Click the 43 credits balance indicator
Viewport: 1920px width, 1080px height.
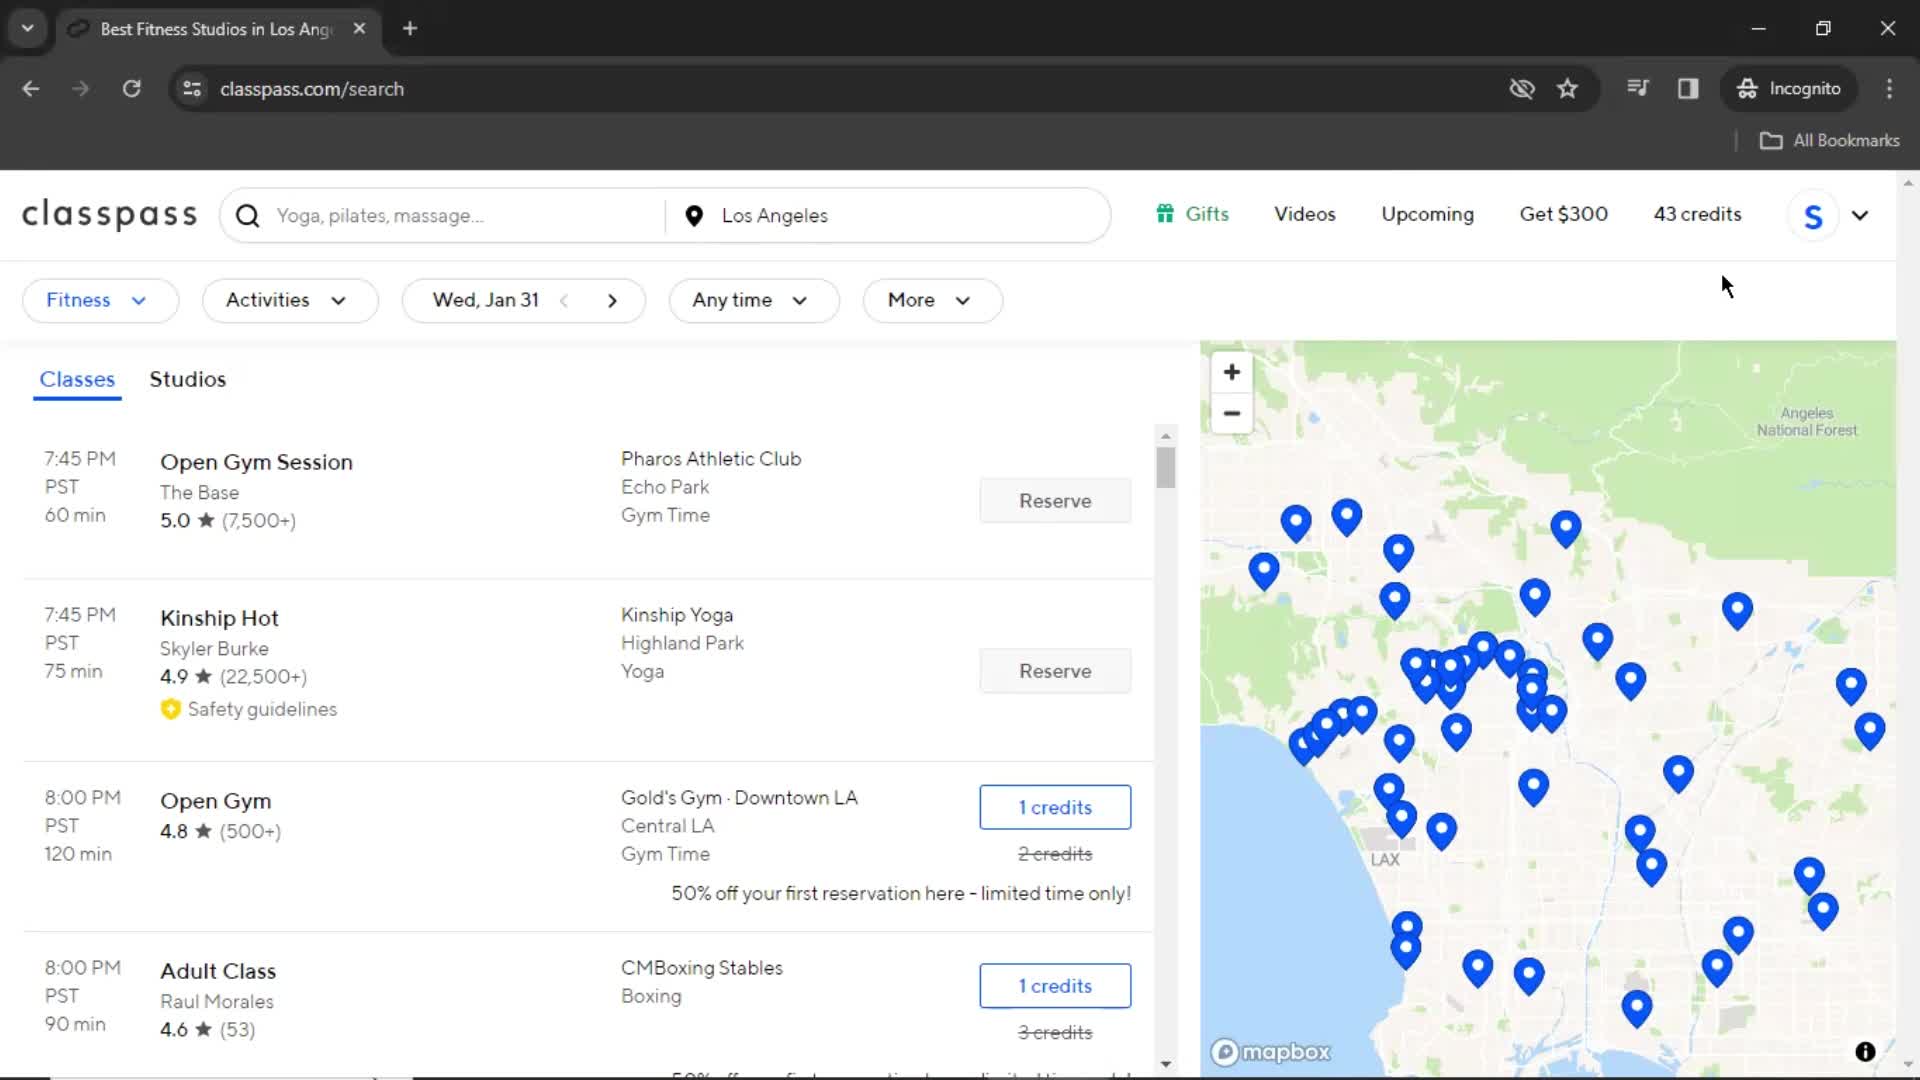tap(1697, 215)
